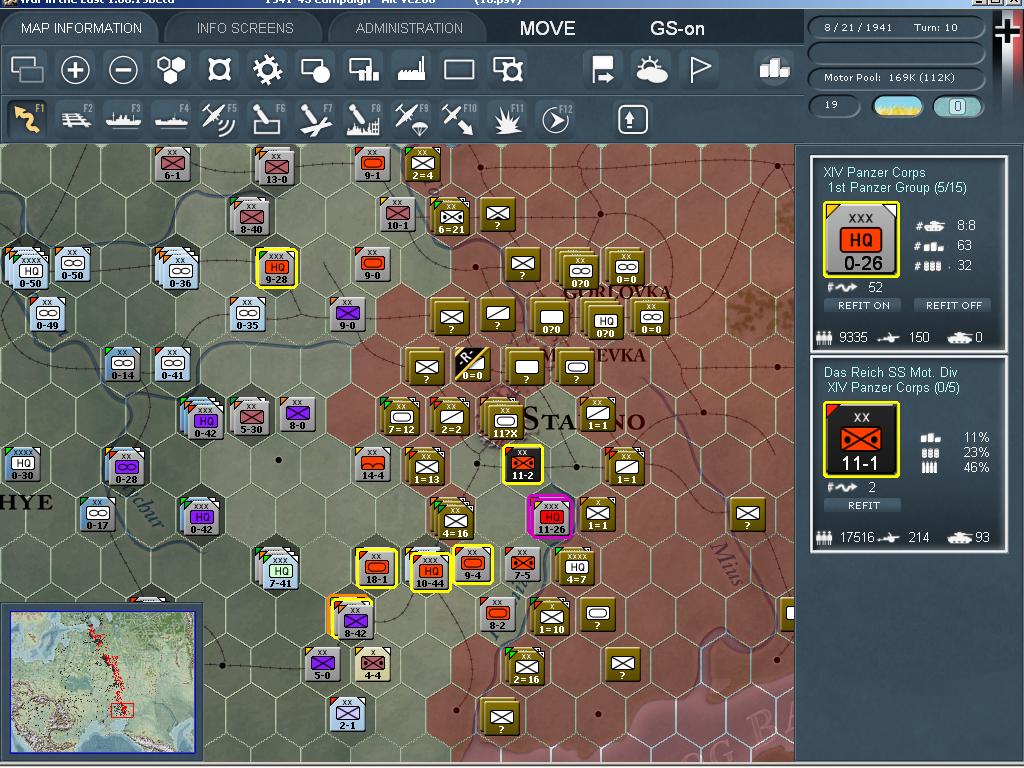Toggle unit counters display icon (overlapping rectangles)
The width and height of the screenshot is (1024, 768).
pyautogui.click(x=27, y=70)
